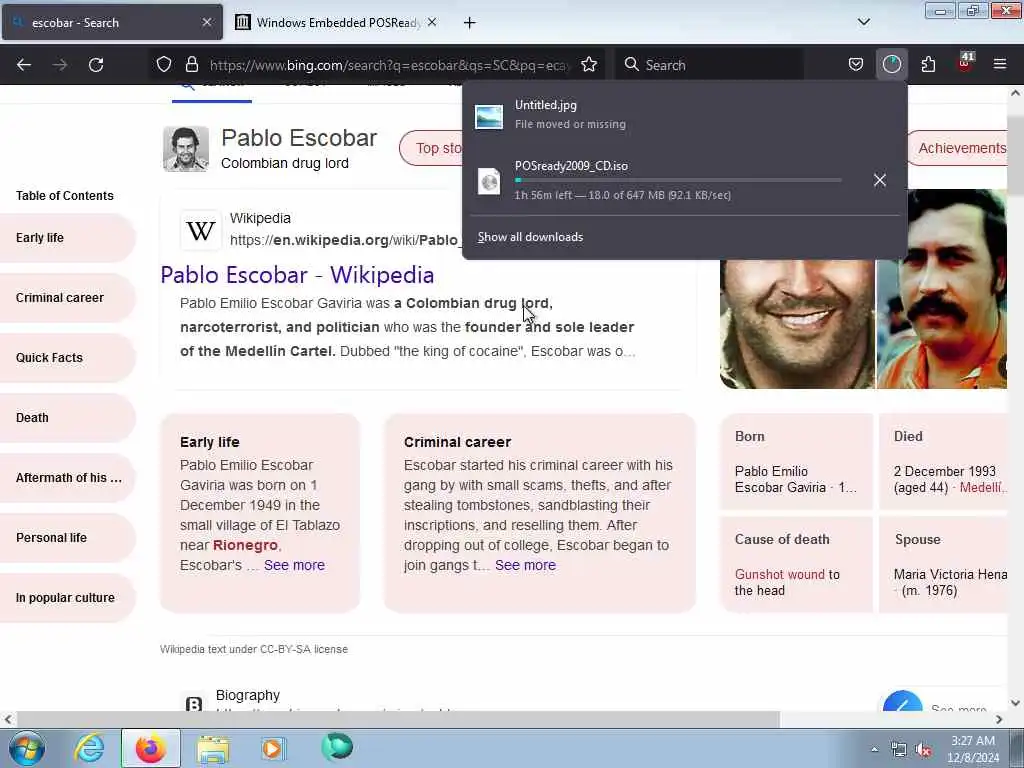This screenshot has height=768, width=1024.
Task: Follow the Gunshot wound link
Action: pyautogui.click(x=780, y=575)
